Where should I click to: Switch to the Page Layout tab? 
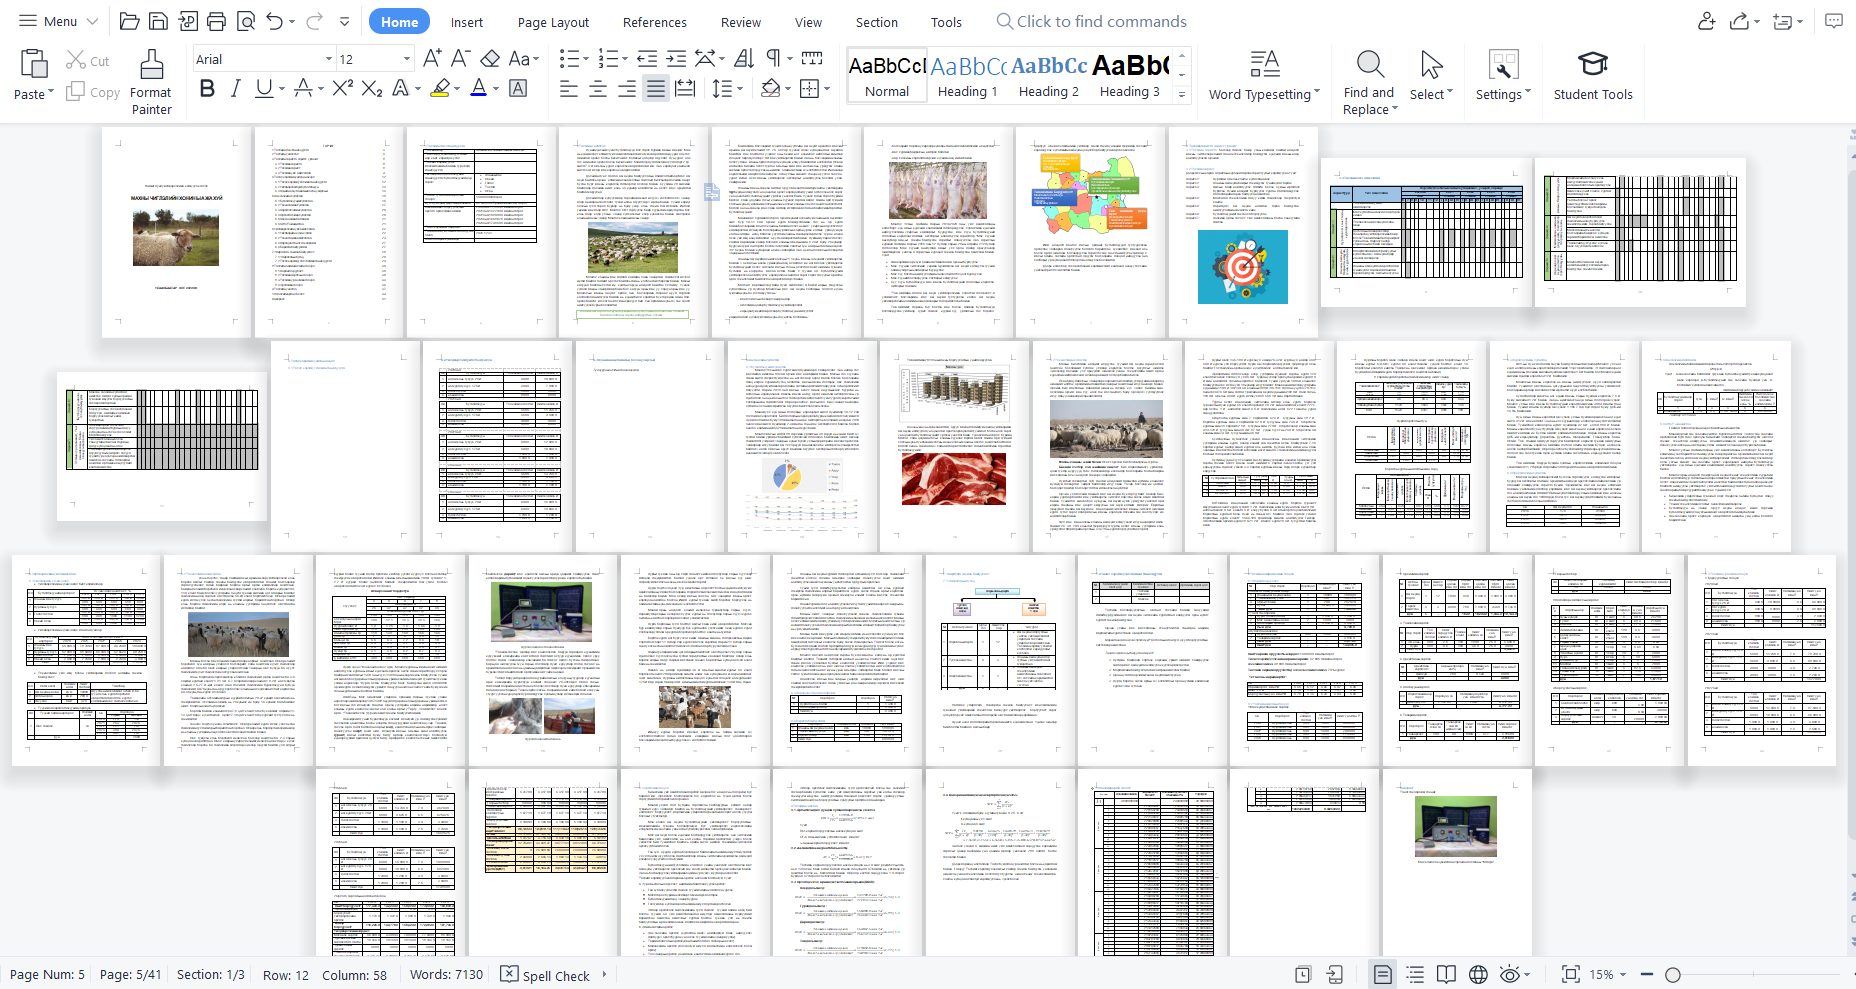tap(553, 22)
